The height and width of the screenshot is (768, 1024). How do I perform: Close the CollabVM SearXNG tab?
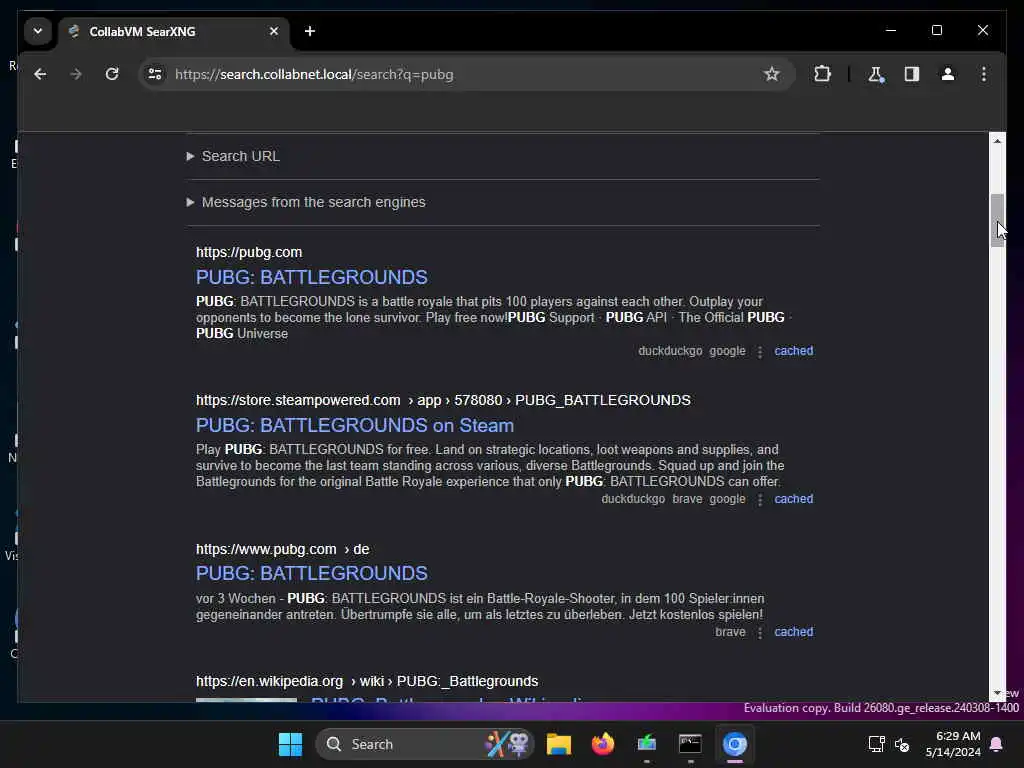274,31
